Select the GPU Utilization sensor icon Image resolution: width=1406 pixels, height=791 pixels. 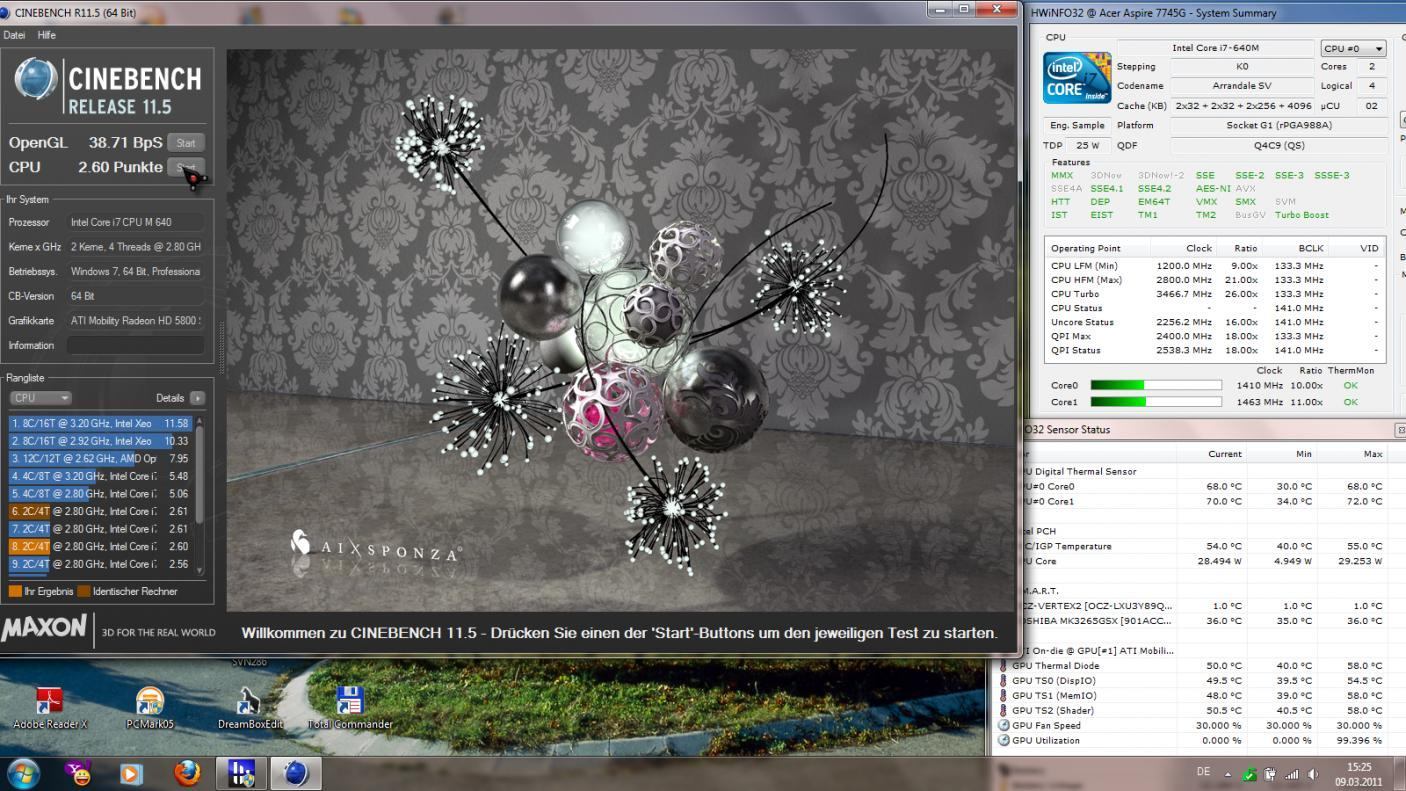pyautogui.click(x=1004, y=740)
